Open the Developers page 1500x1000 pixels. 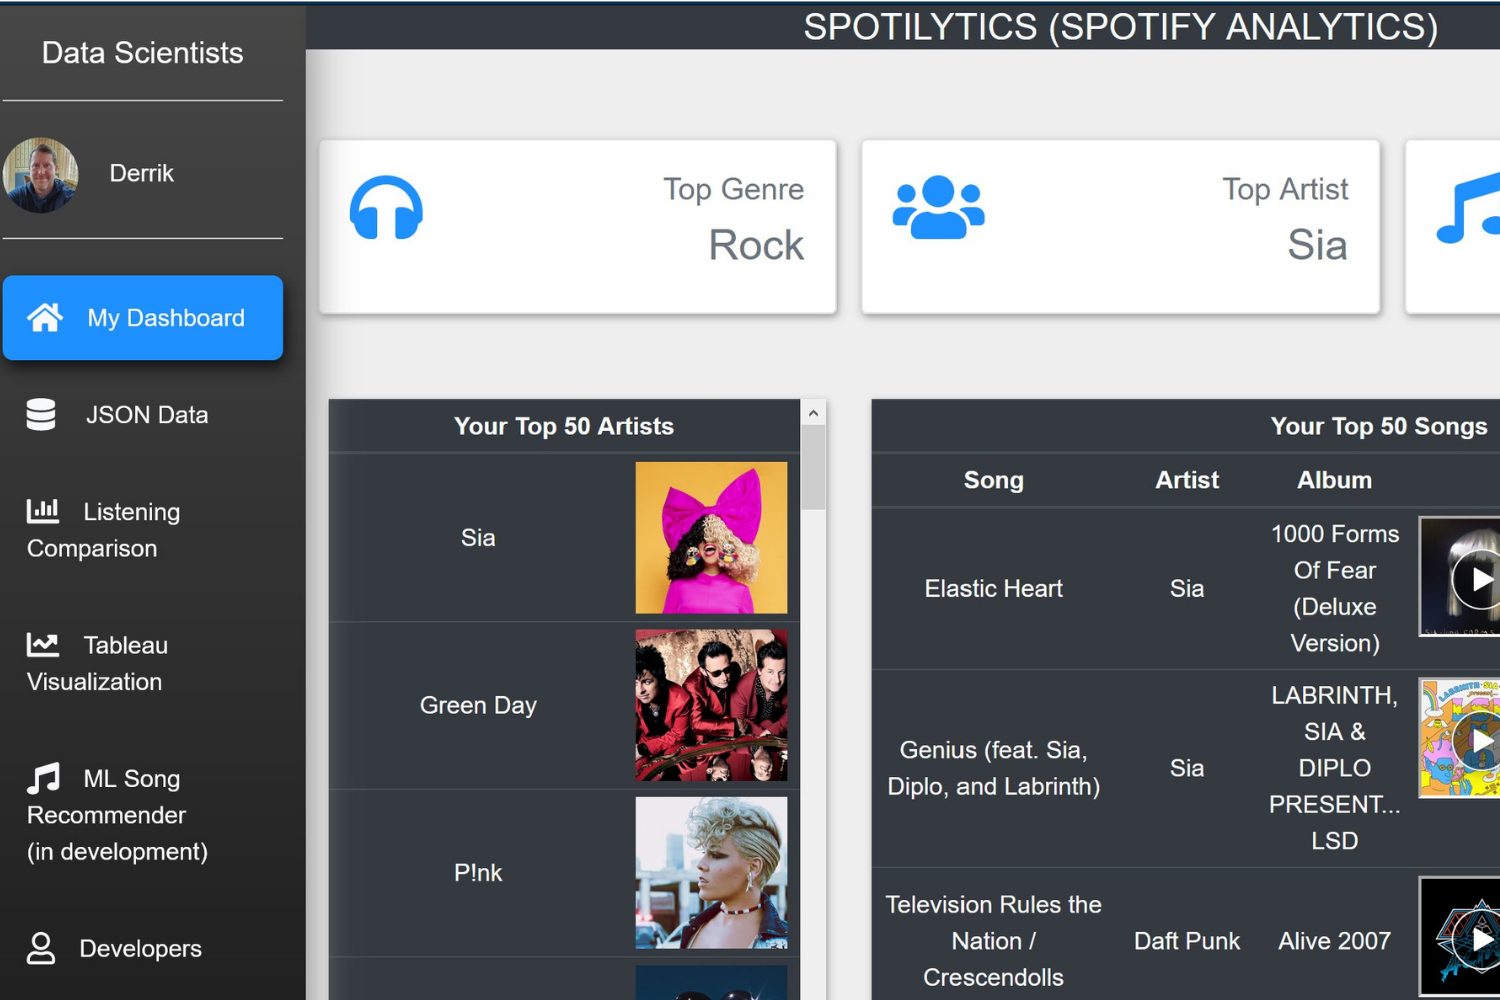pos(143,948)
